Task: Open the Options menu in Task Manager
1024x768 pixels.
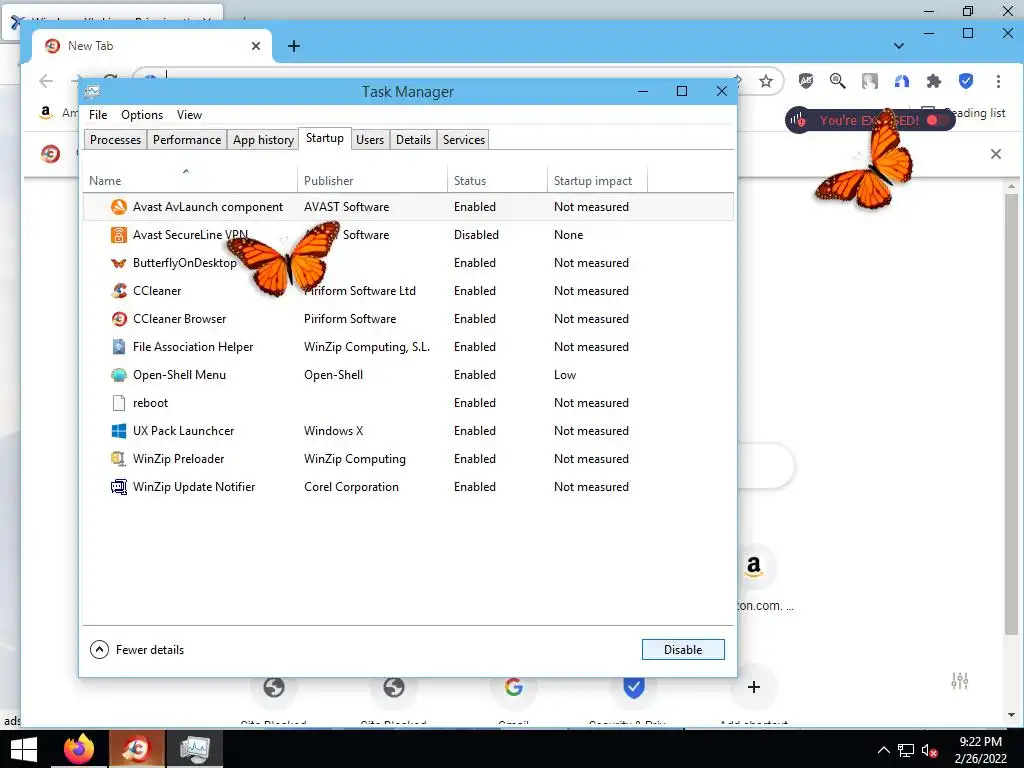Action: pos(142,115)
